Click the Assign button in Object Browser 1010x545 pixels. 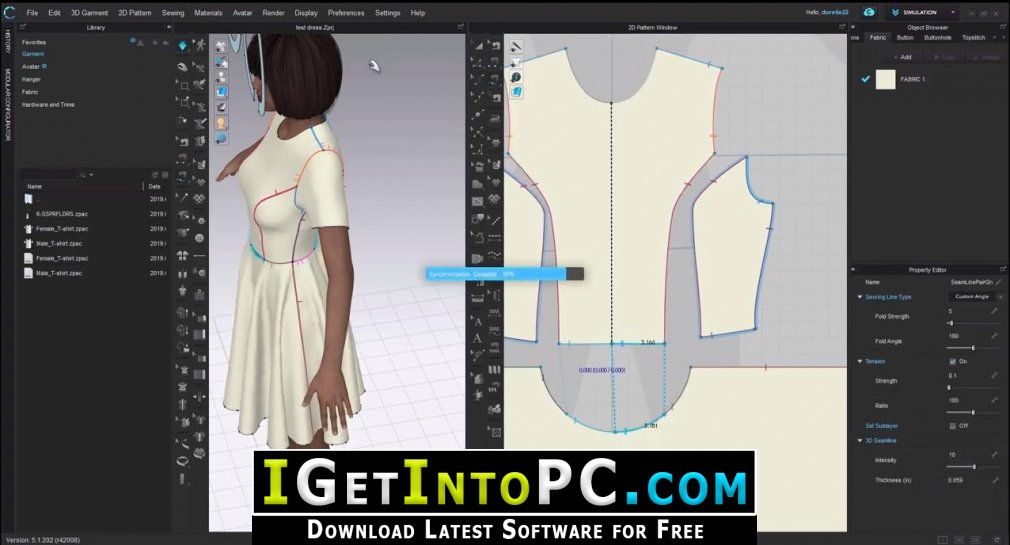(x=987, y=57)
